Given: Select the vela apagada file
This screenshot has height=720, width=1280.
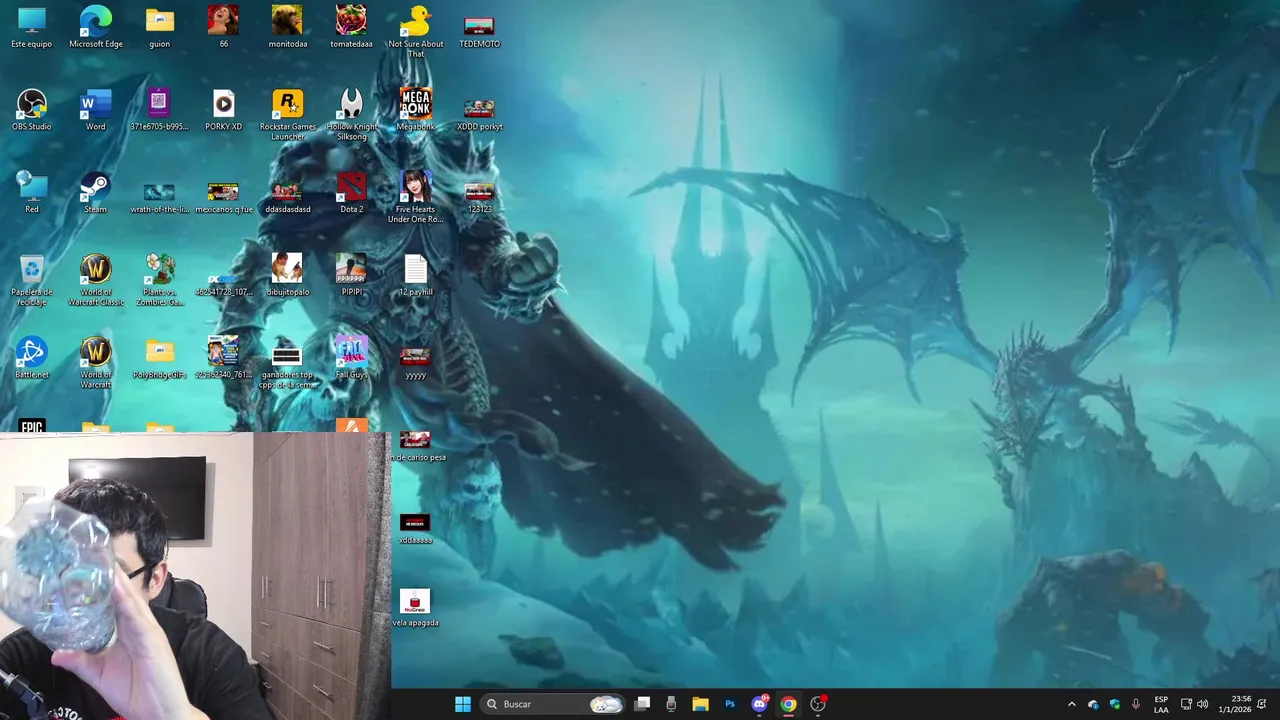Looking at the screenshot, I should tap(415, 609).
